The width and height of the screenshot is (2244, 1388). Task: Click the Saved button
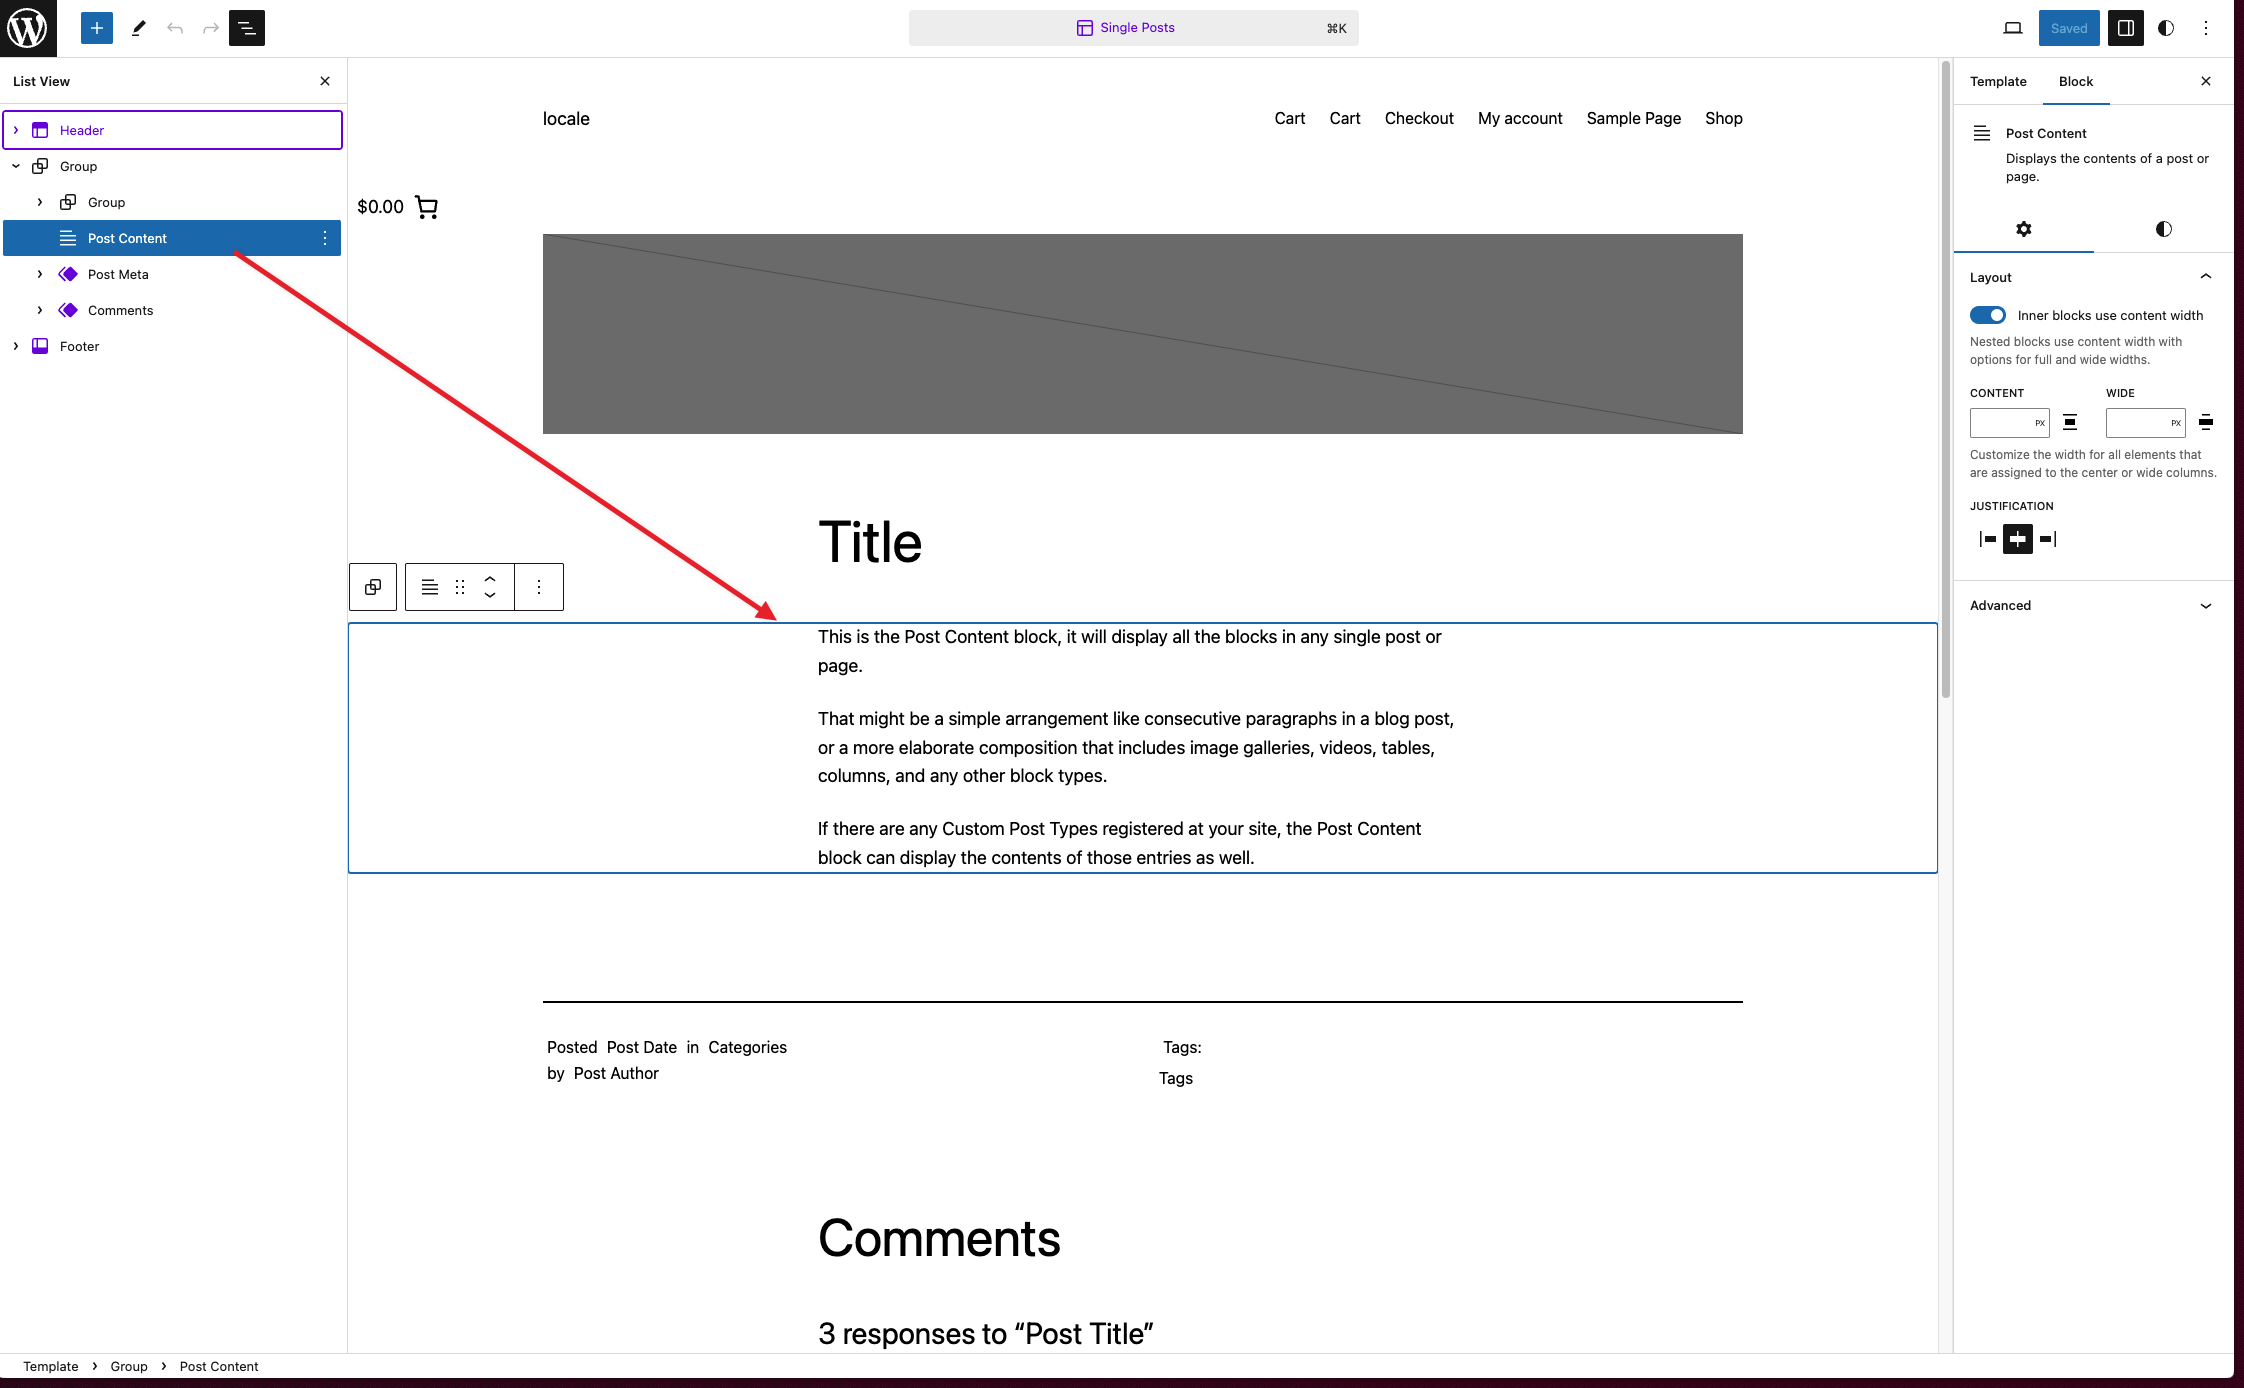2069,28
